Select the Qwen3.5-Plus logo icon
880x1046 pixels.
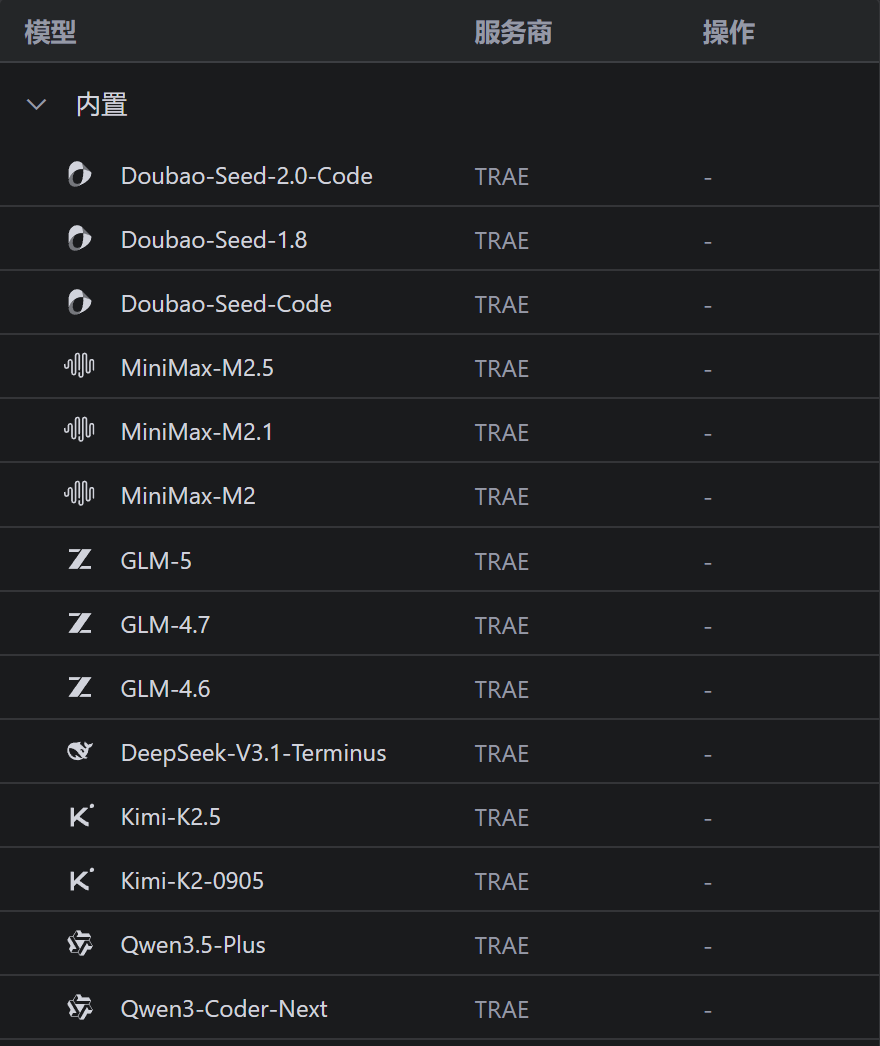pyautogui.click(x=80, y=943)
